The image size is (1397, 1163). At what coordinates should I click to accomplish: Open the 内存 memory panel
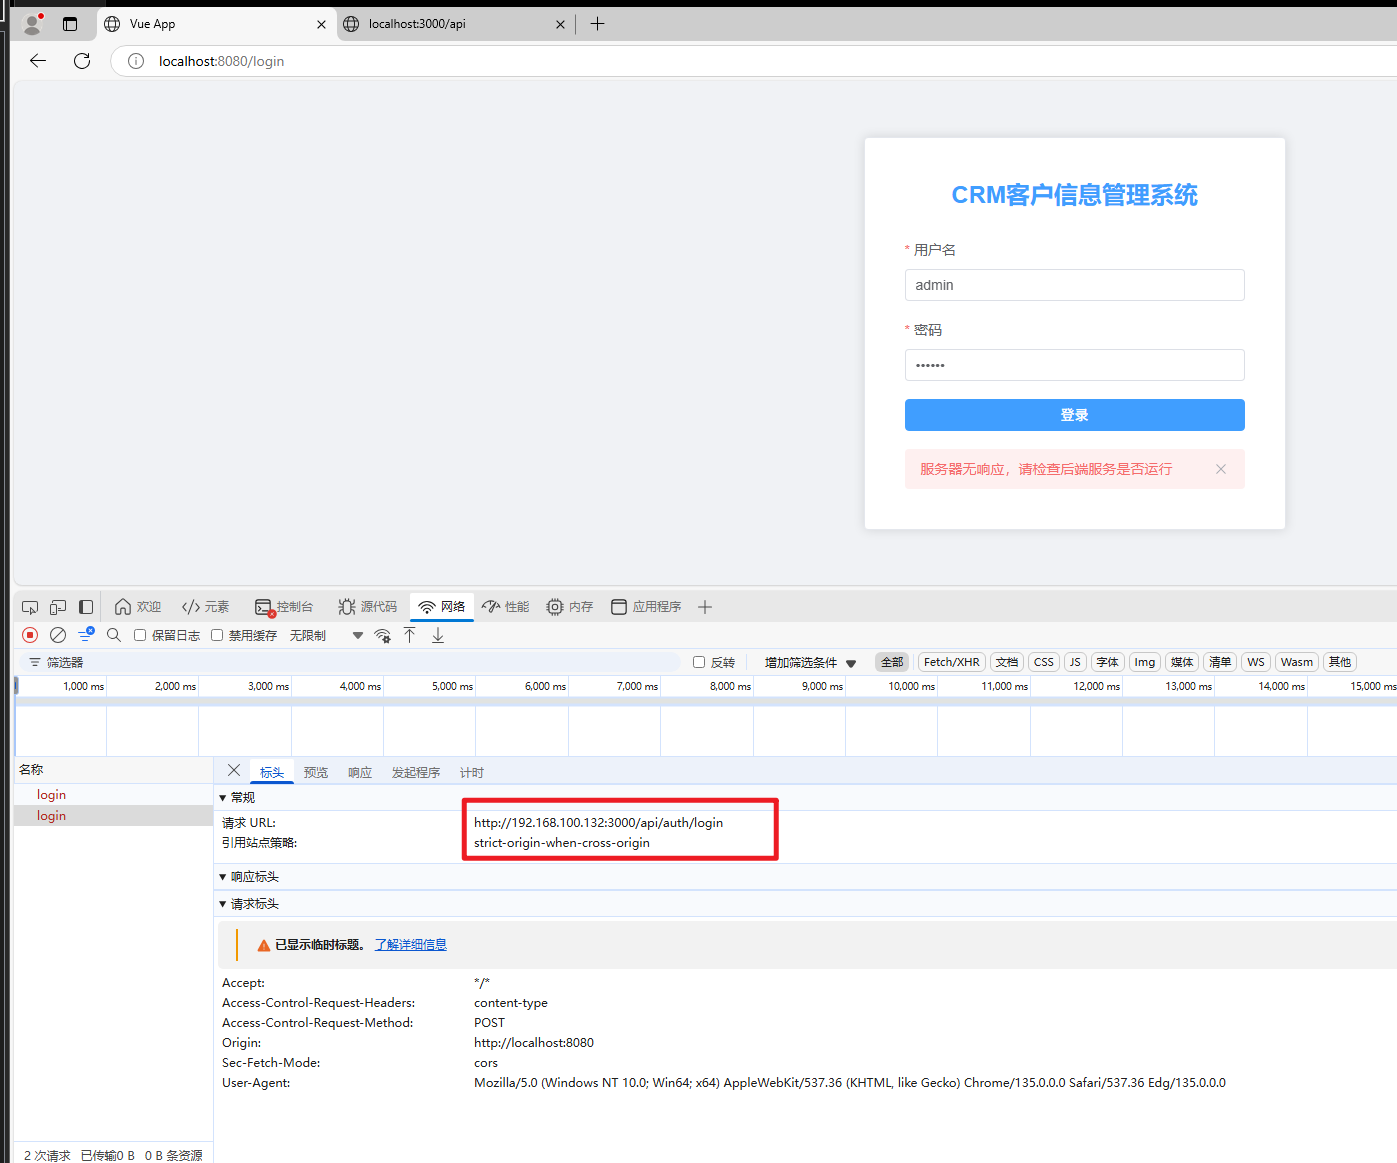tap(570, 607)
